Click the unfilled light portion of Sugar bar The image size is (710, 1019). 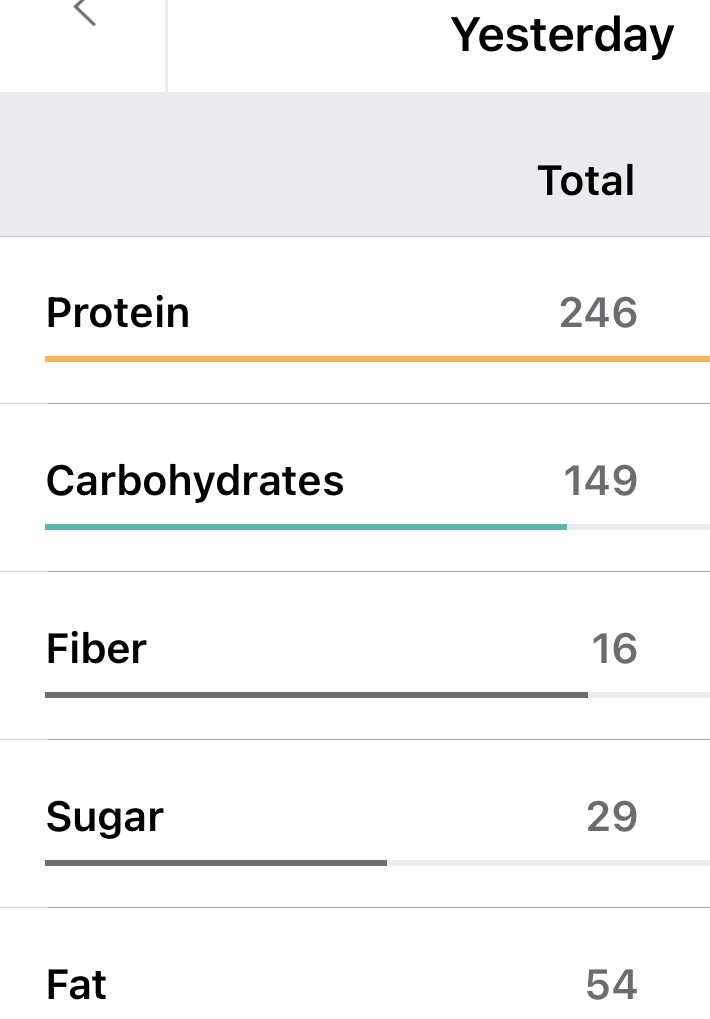tap(548, 862)
